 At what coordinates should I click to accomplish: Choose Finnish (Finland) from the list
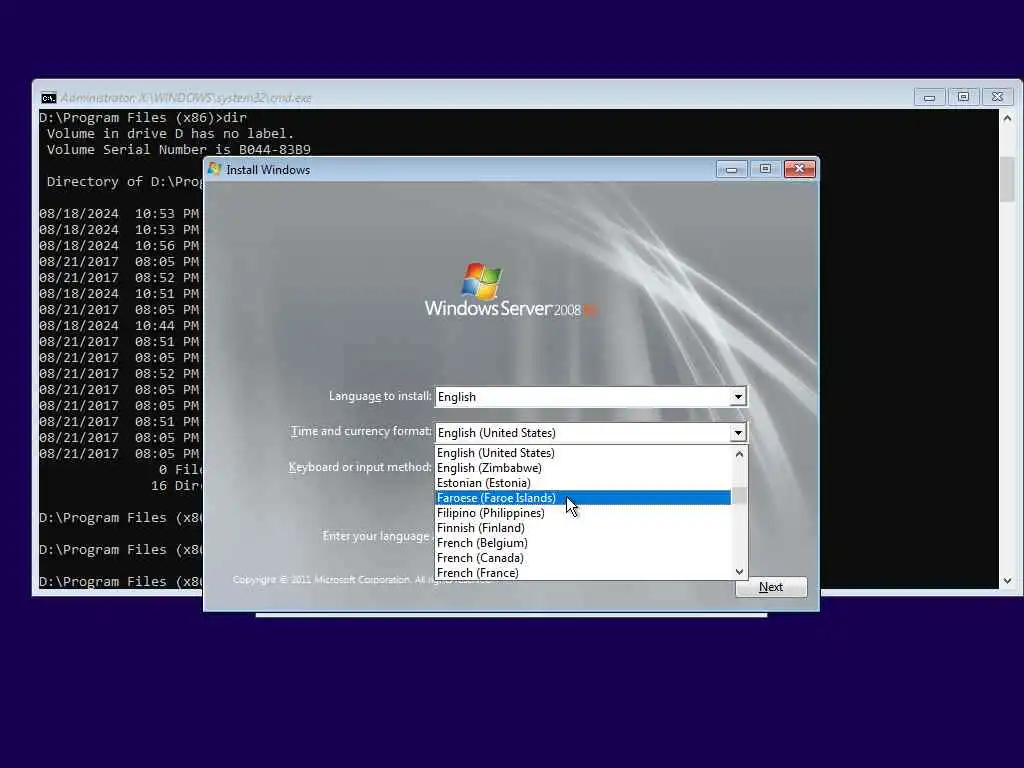pos(583,528)
